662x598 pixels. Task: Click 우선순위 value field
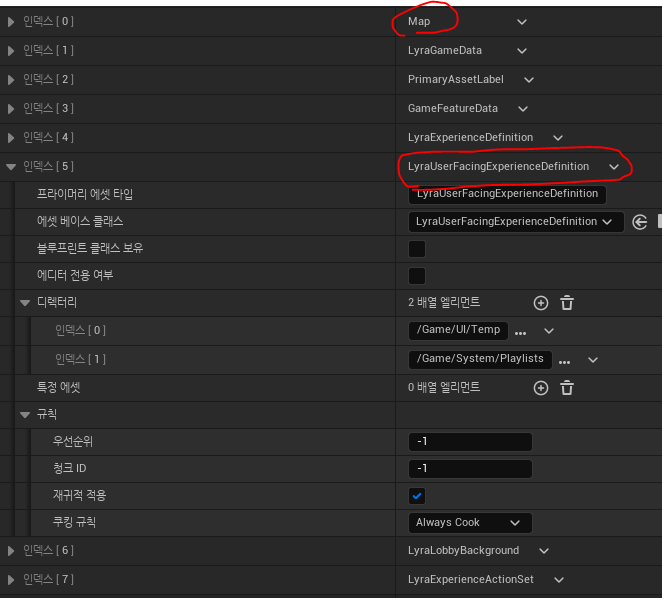470,442
